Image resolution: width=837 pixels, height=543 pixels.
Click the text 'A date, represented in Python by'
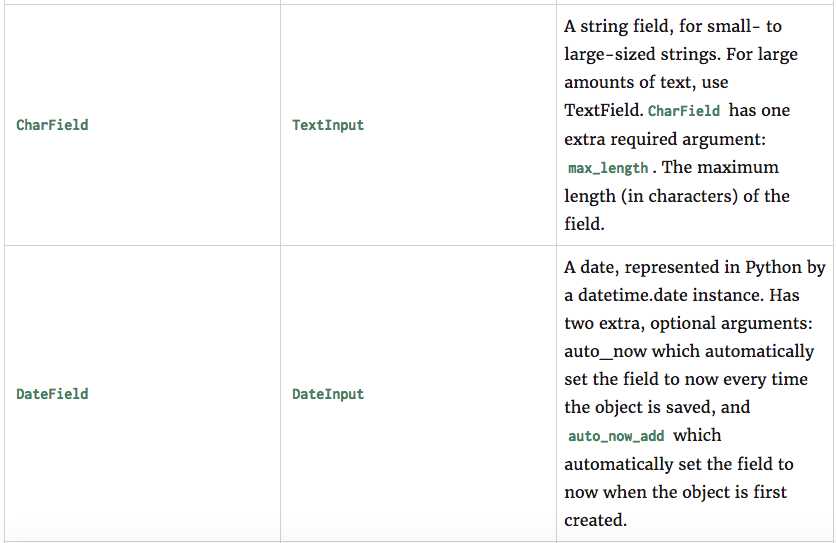(694, 267)
